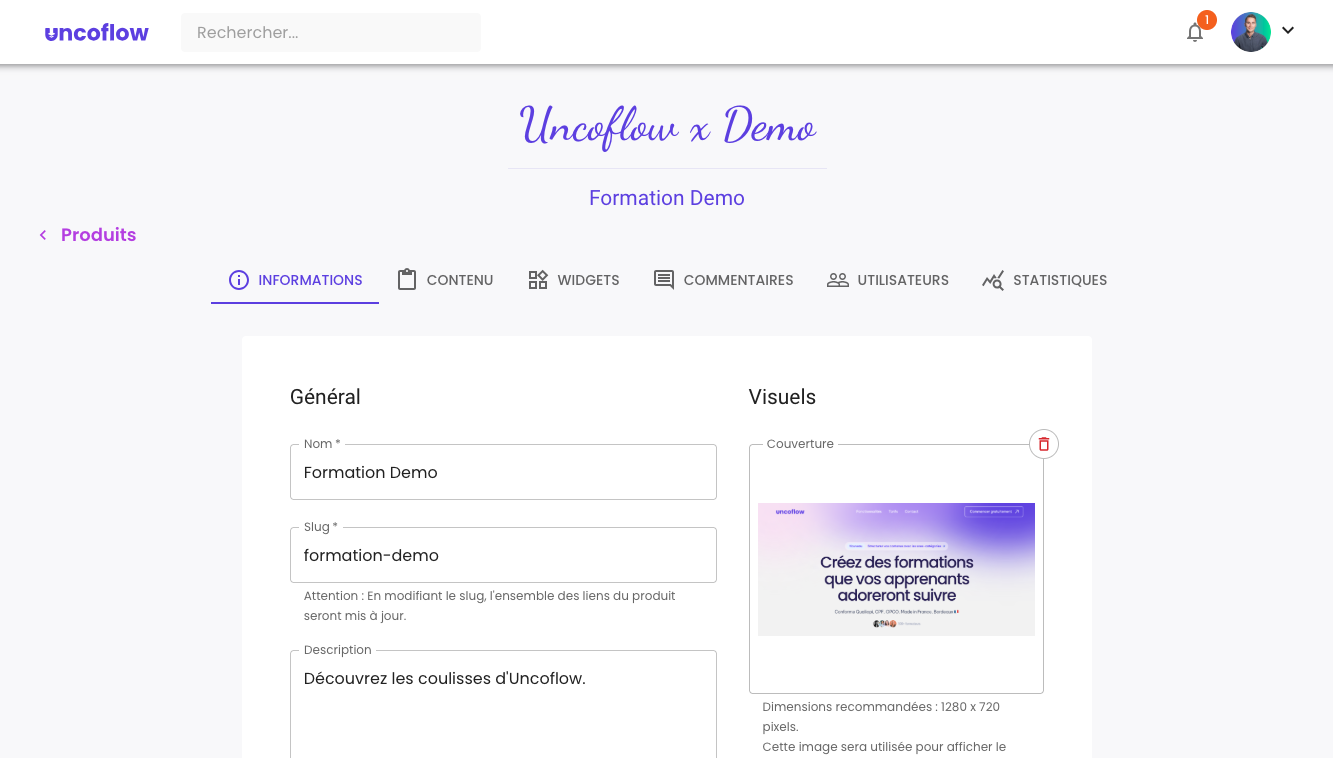
Task: Click the uncoflow logo
Action: 97,33
